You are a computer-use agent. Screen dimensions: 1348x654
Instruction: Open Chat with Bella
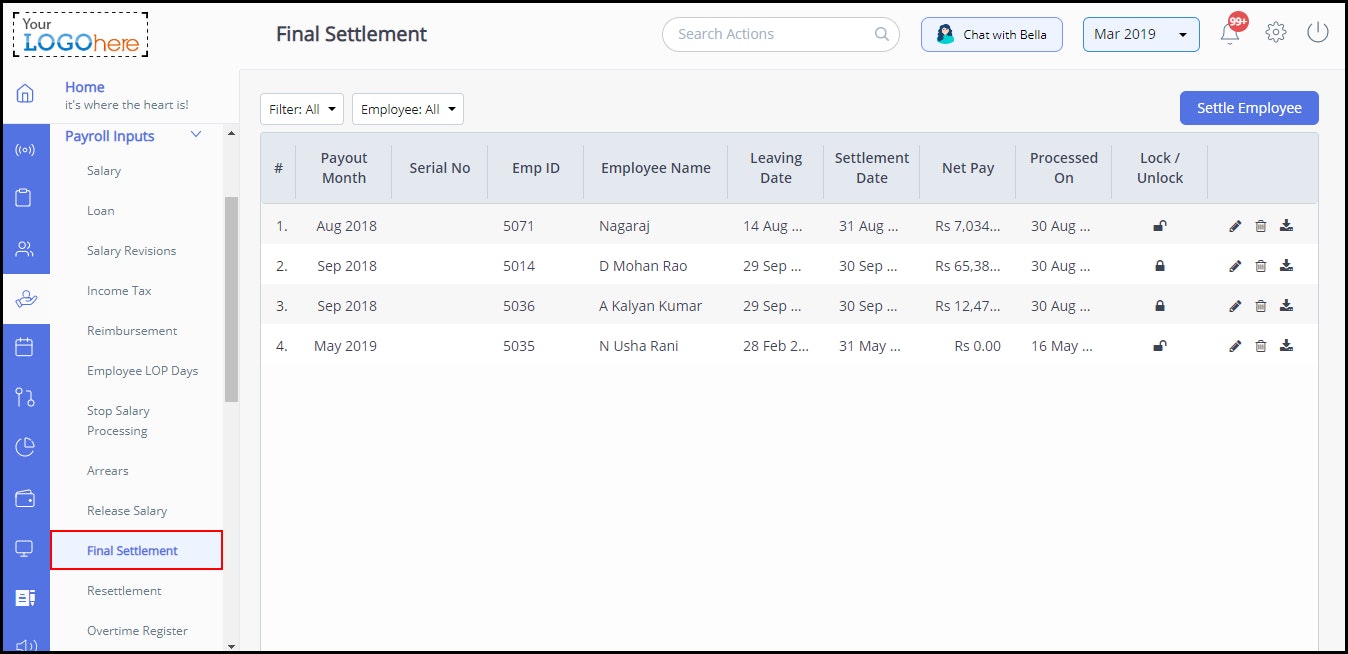coord(991,34)
